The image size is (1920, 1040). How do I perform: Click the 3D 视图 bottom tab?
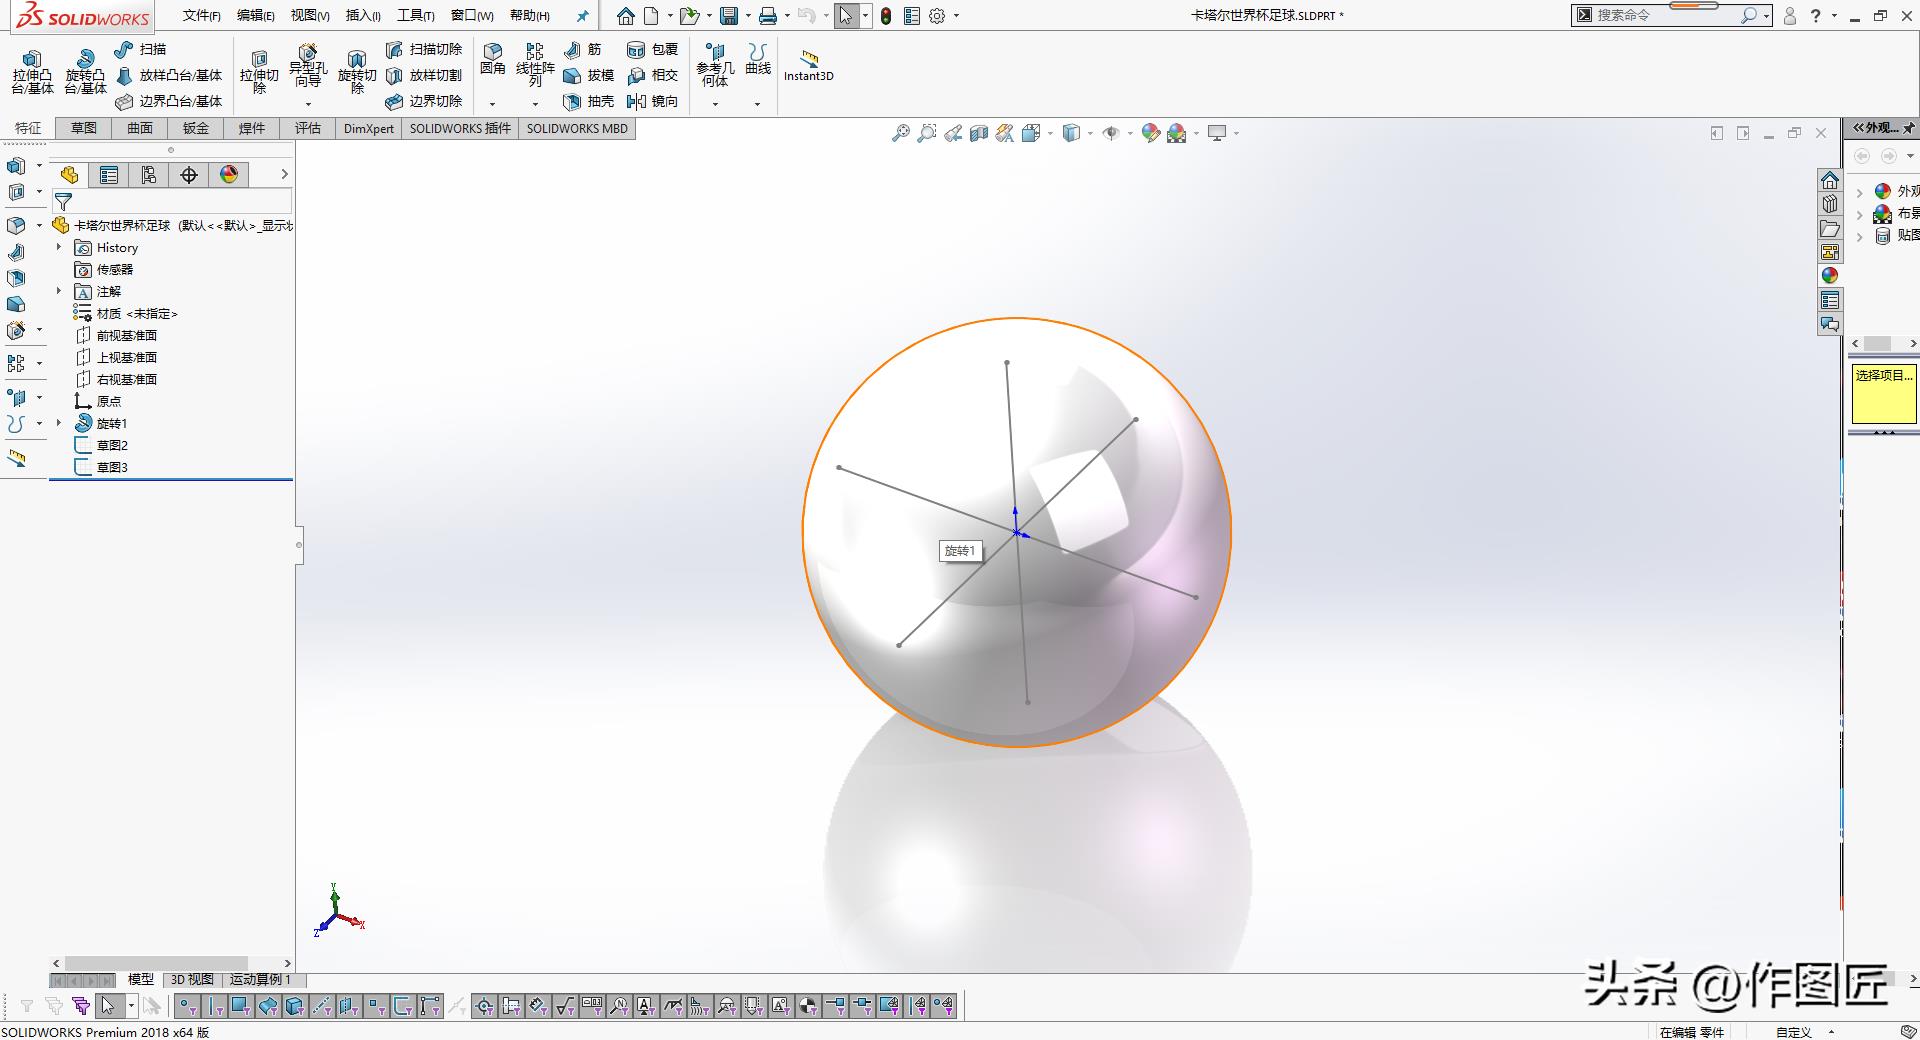coord(191,979)
